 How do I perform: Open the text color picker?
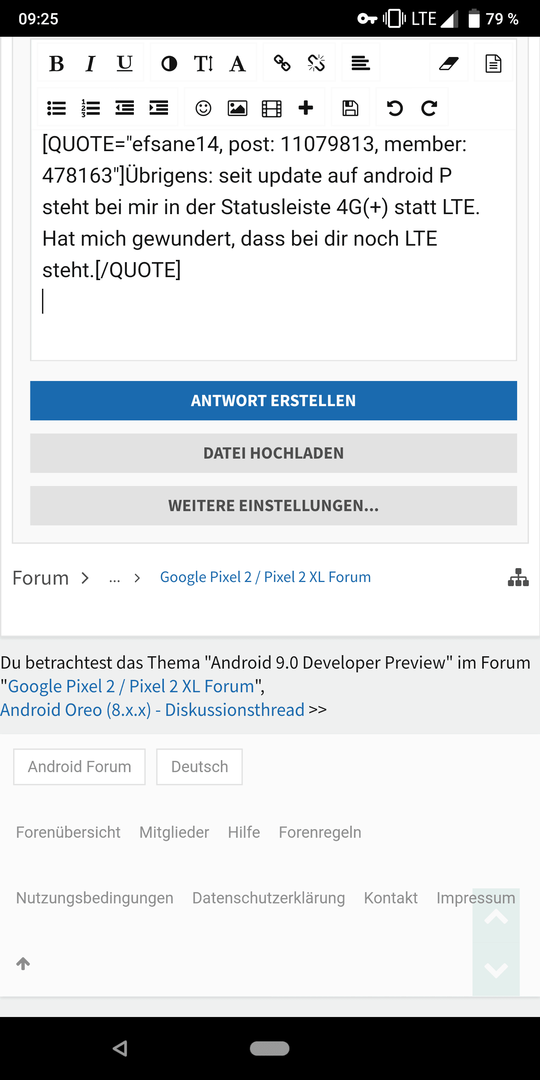[x=169, y=64]
